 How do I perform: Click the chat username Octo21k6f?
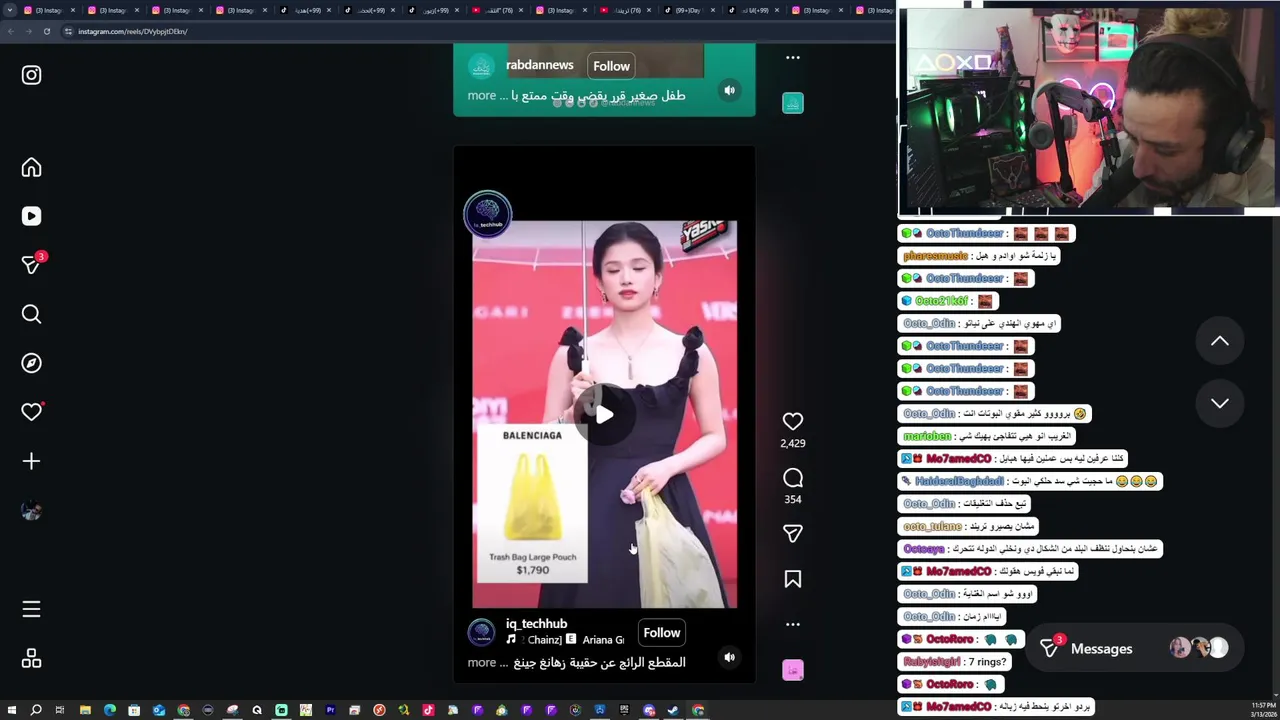point(941,301)
